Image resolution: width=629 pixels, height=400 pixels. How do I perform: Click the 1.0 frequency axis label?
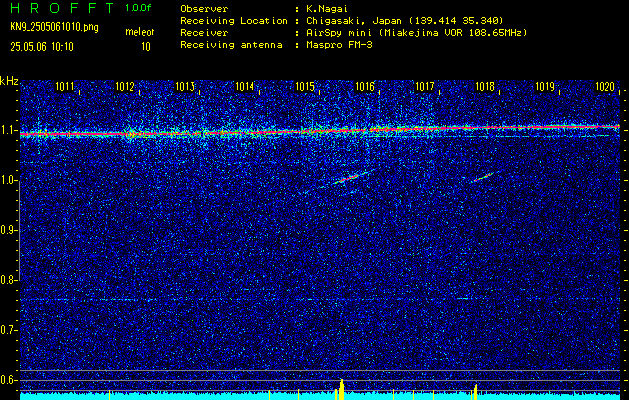(8, 181)
